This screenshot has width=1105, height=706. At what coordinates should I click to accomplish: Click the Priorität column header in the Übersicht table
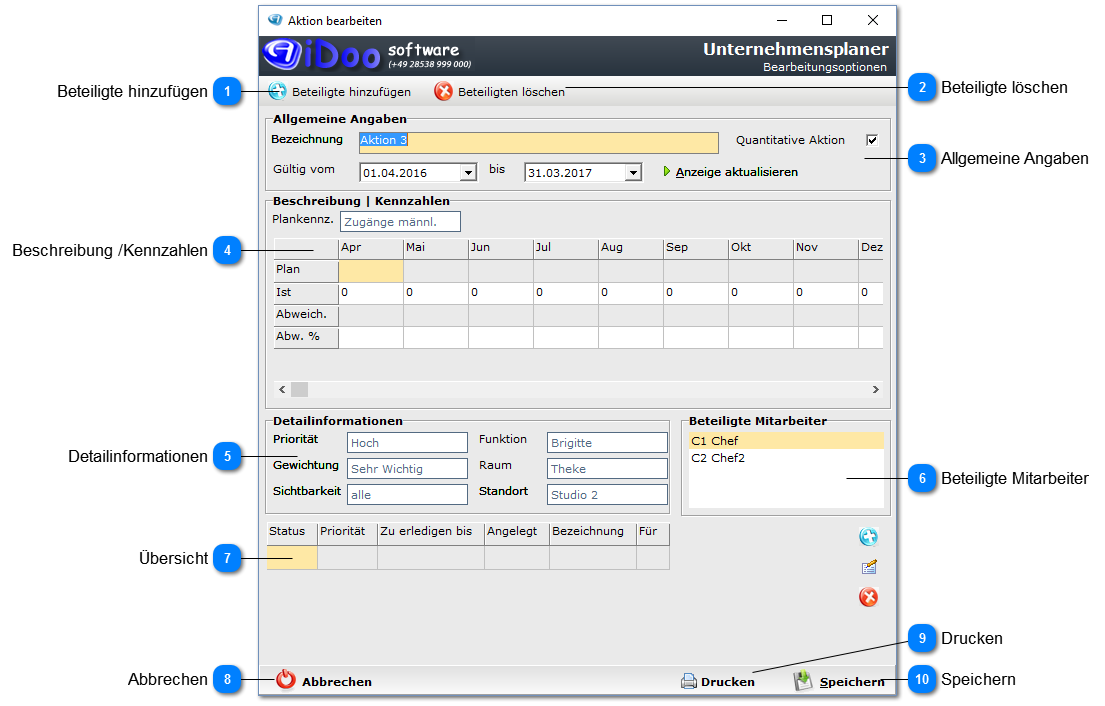point(347,532)
